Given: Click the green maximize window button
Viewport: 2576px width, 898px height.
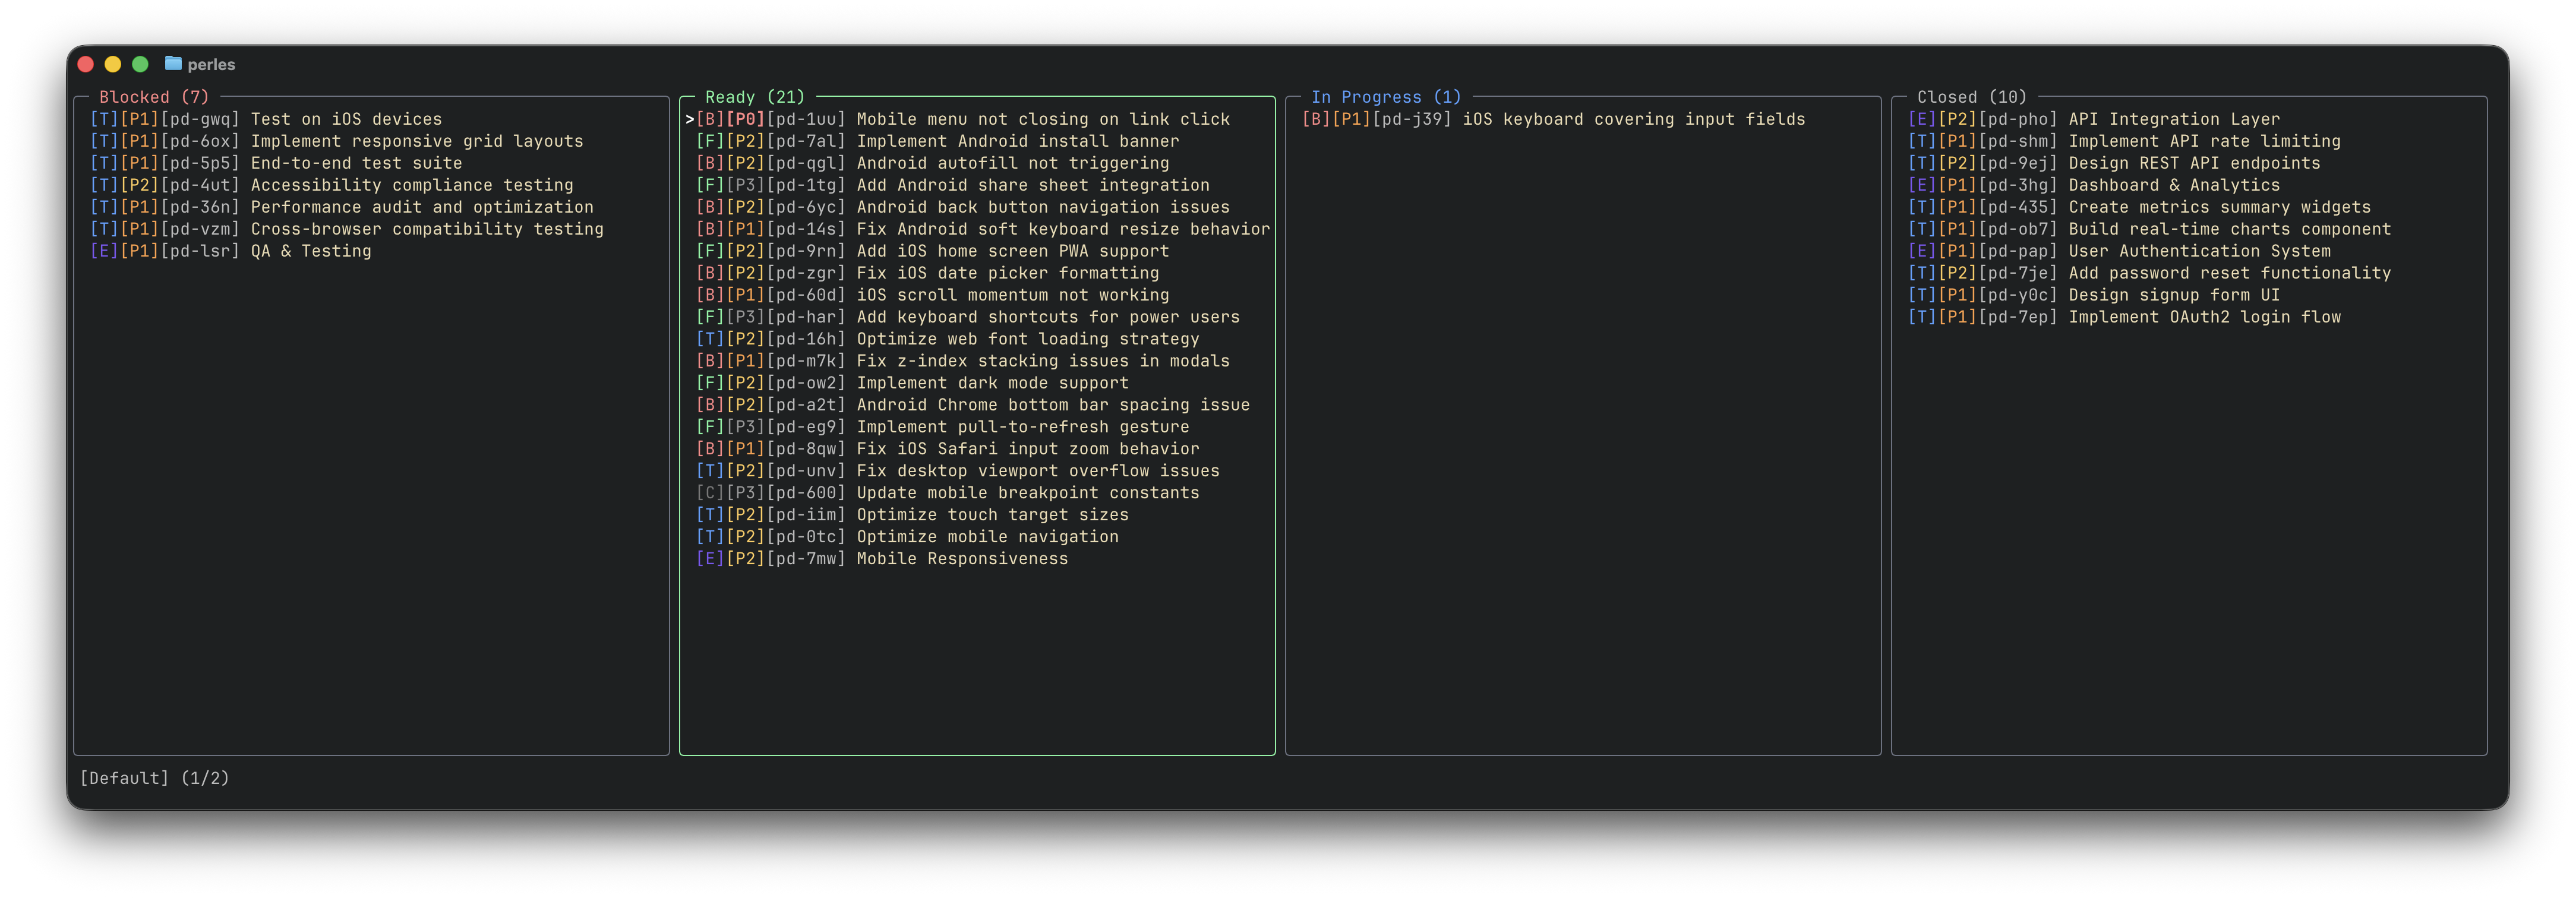Looking at the screenshot, I should point(140,64).
